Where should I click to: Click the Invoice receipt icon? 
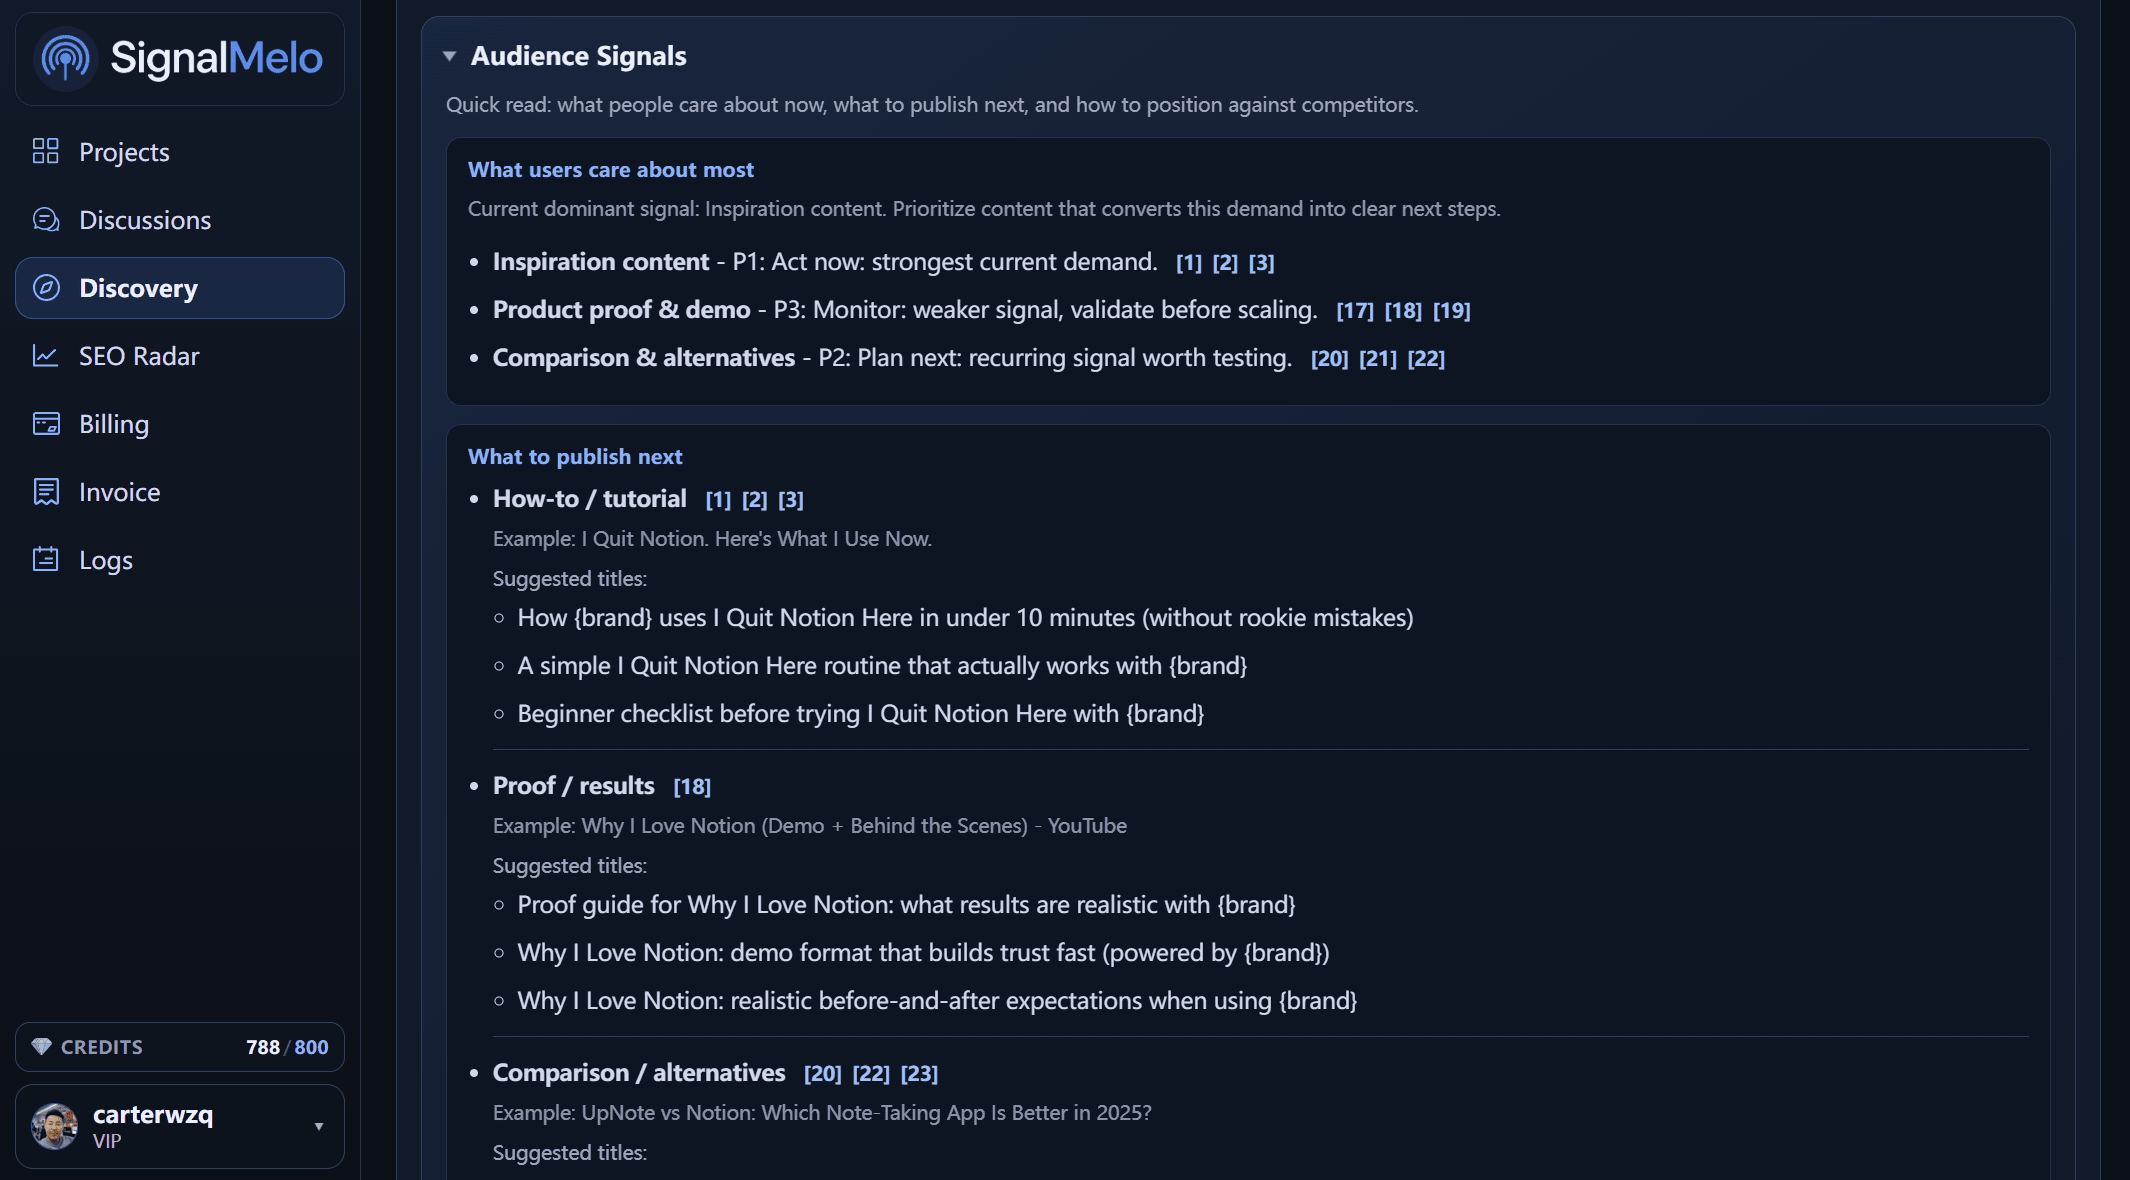coord(46,492)
